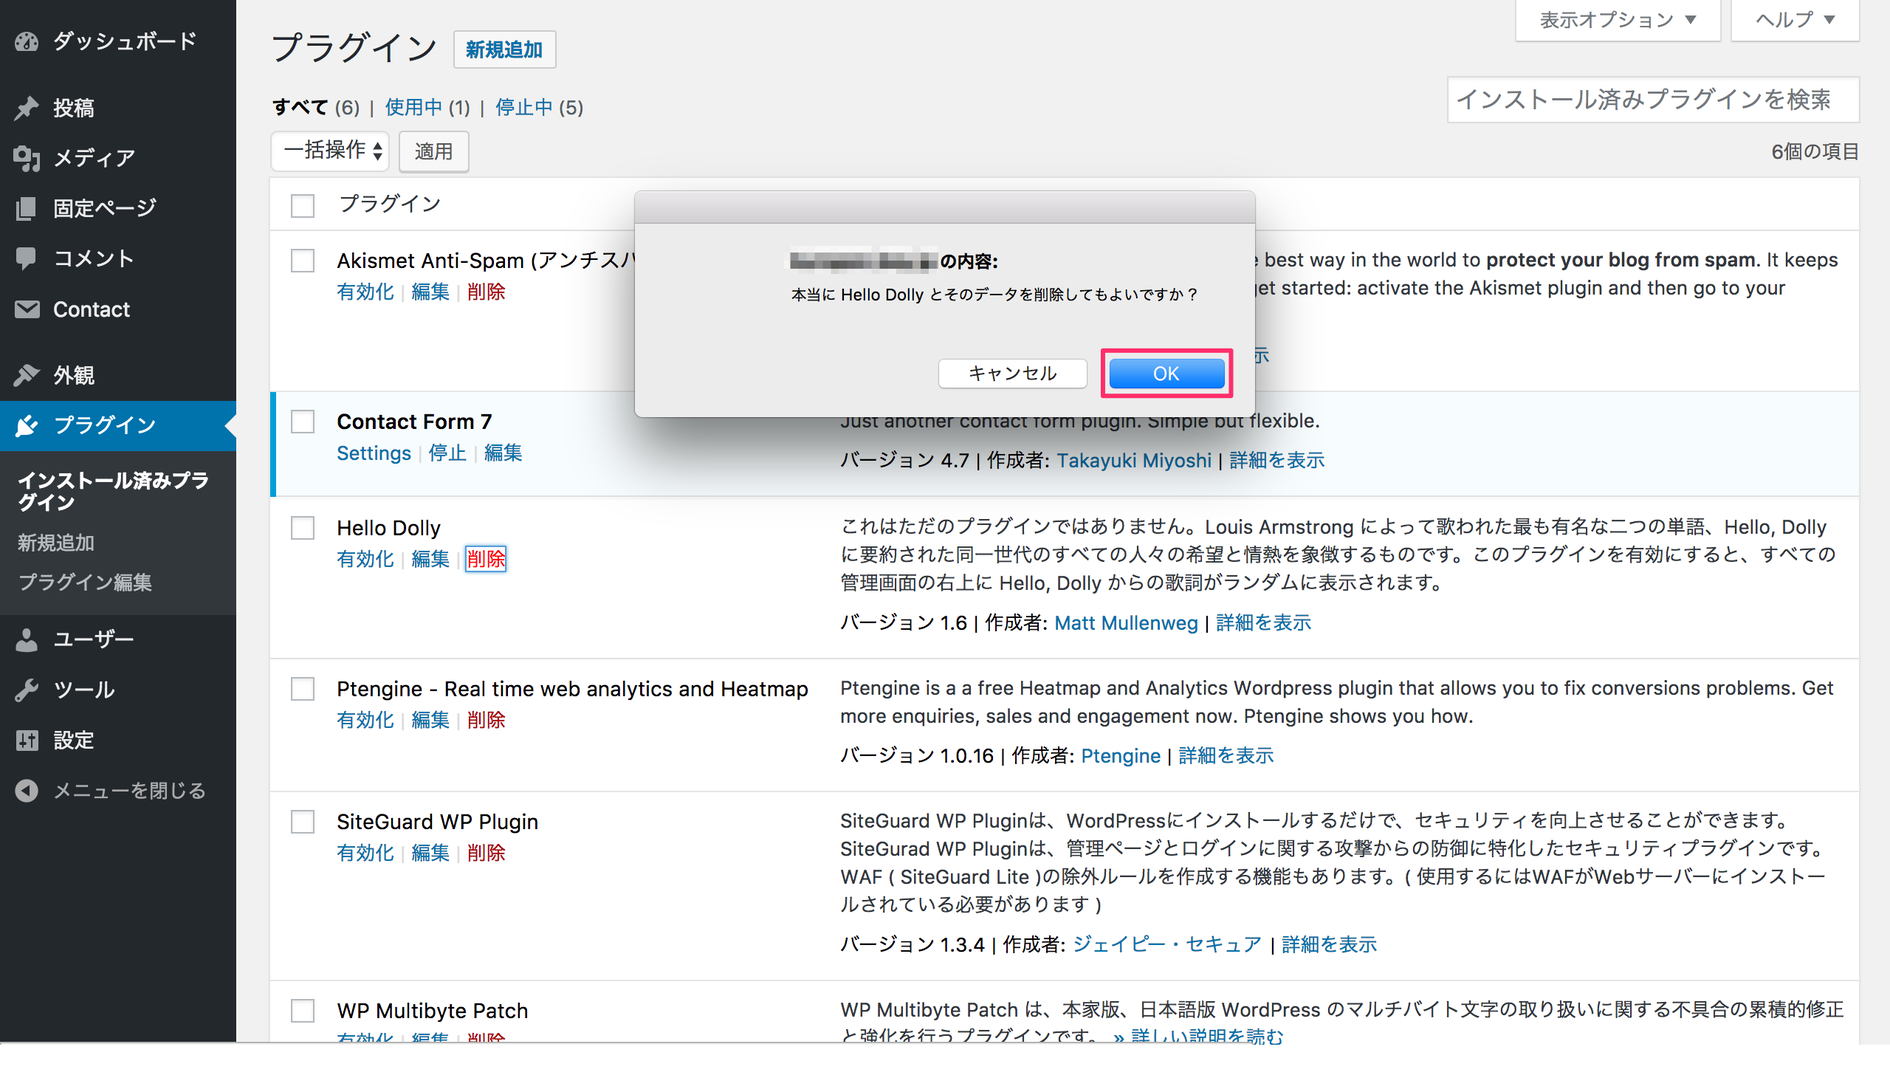Click the Posts pushpin icon
Screen dimensions: 1890x1075
(27, 108)
